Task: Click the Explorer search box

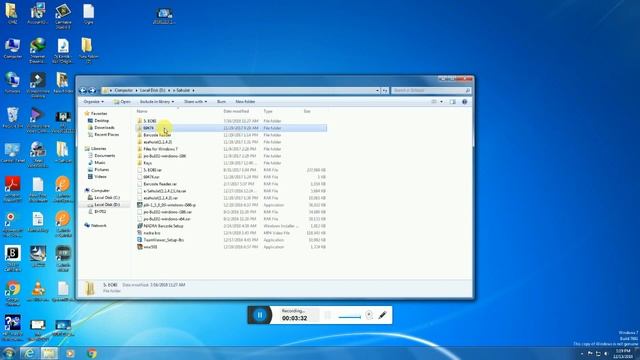Action: pos(431,90)
